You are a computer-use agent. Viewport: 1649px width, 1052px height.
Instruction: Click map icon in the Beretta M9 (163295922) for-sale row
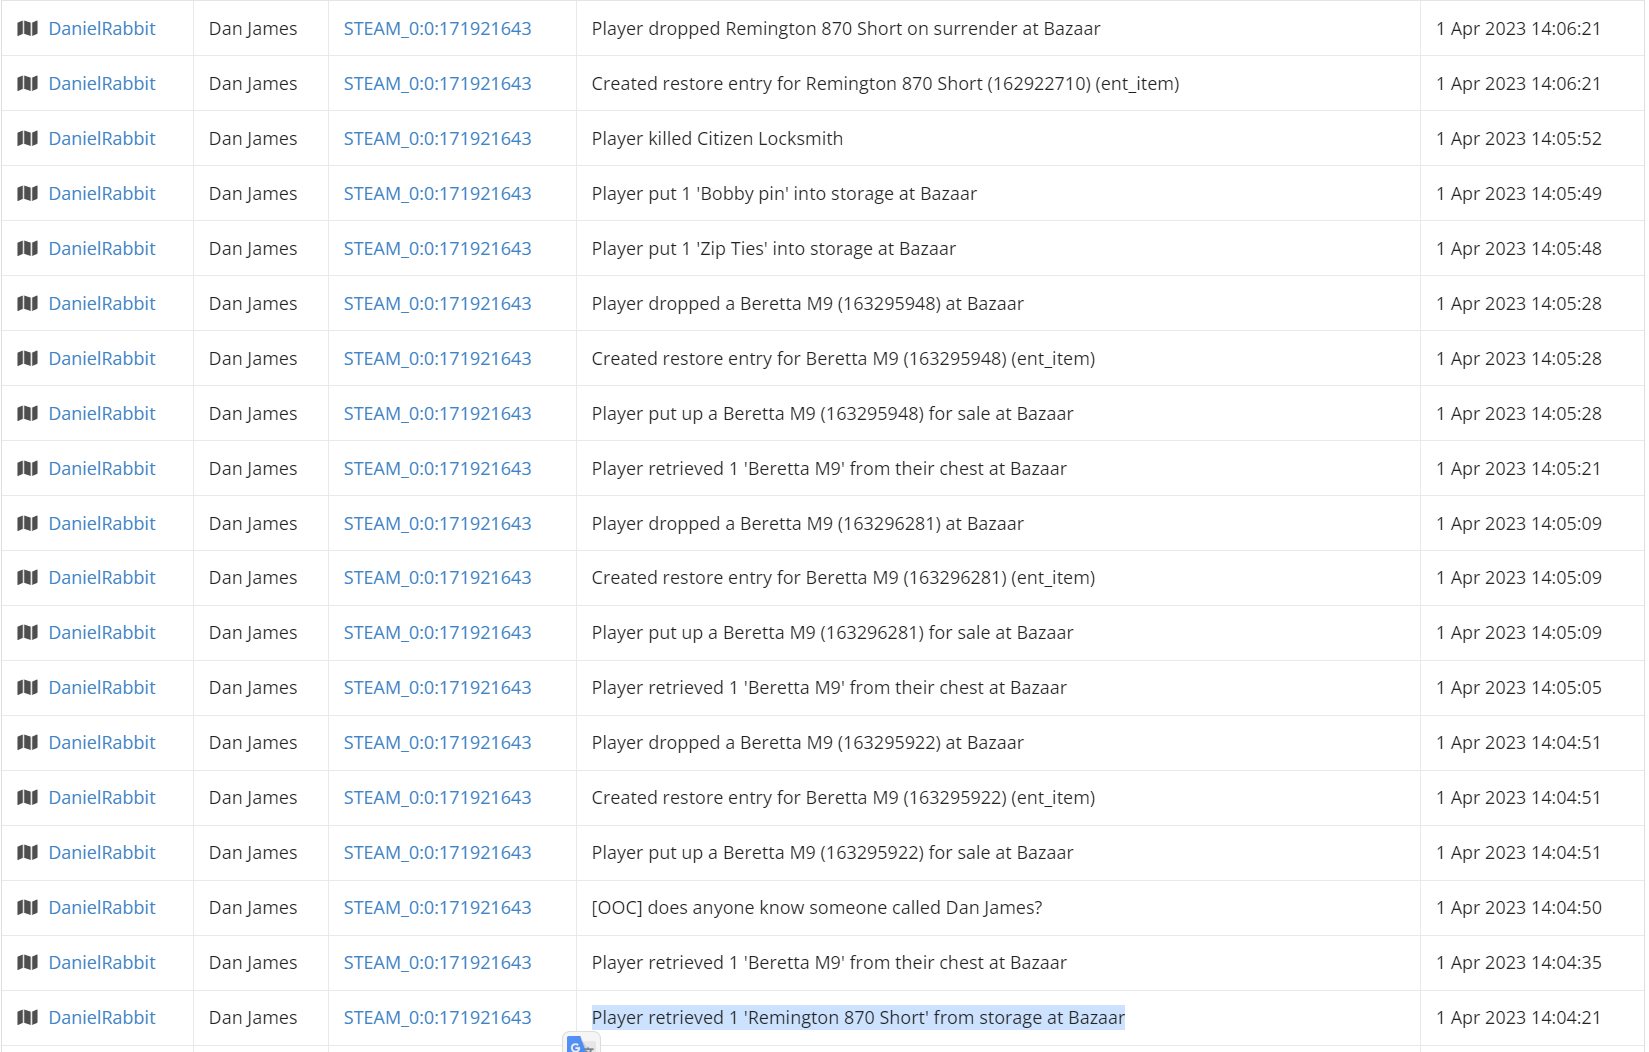[x=28, y=852]
